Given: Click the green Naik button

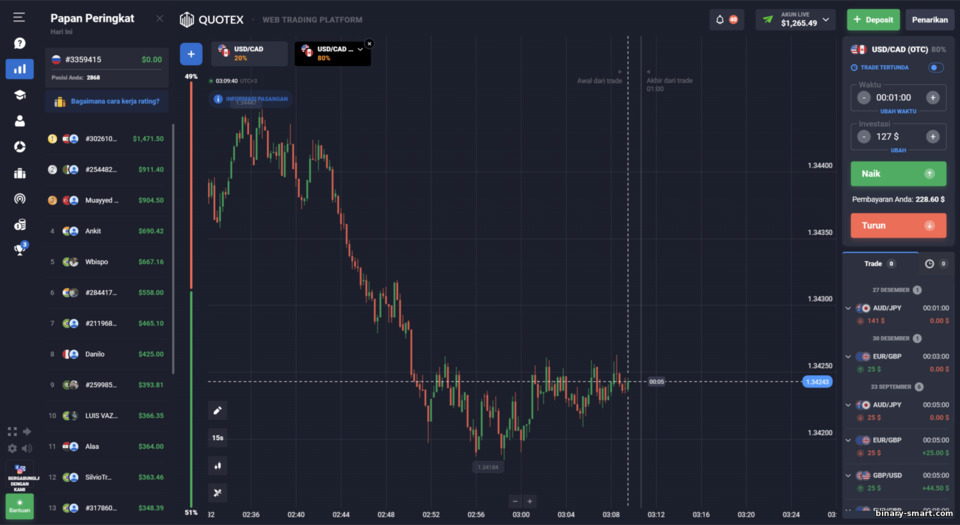Looking at the screenshot, I should [x=898, y=174].
